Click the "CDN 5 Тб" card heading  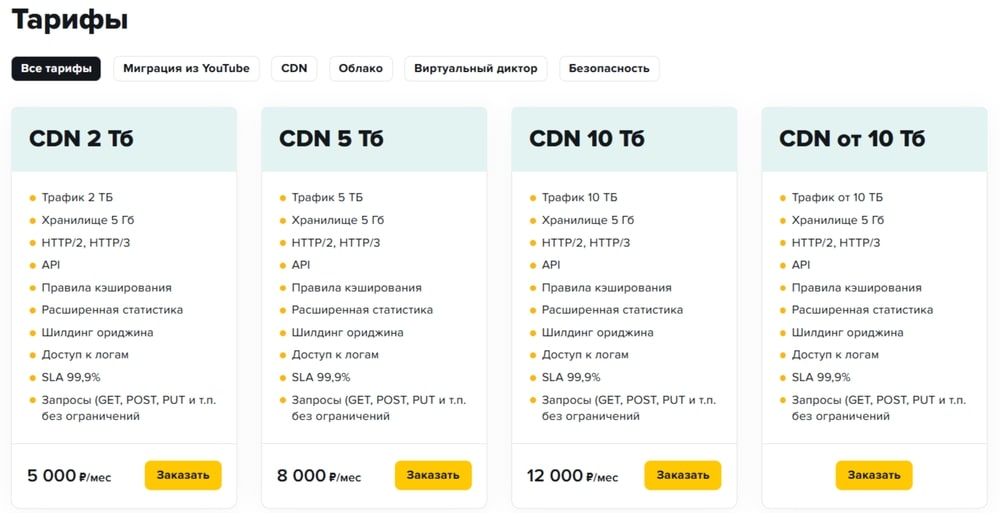[x=332, y=138]
